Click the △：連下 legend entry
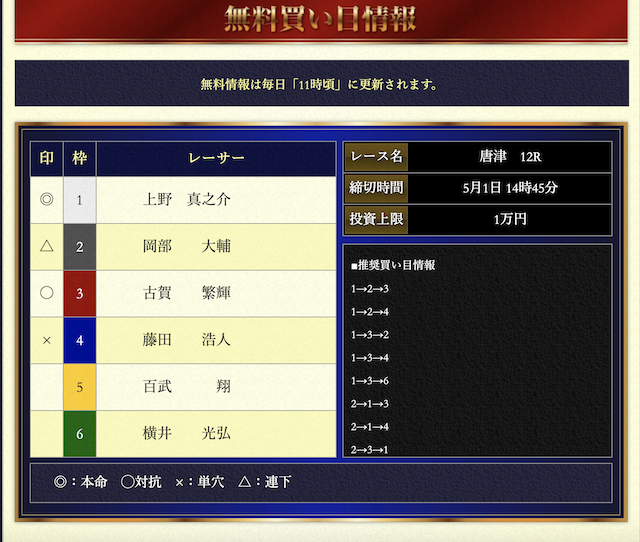Viewport: 640px width, 542px height. point(264,482)
